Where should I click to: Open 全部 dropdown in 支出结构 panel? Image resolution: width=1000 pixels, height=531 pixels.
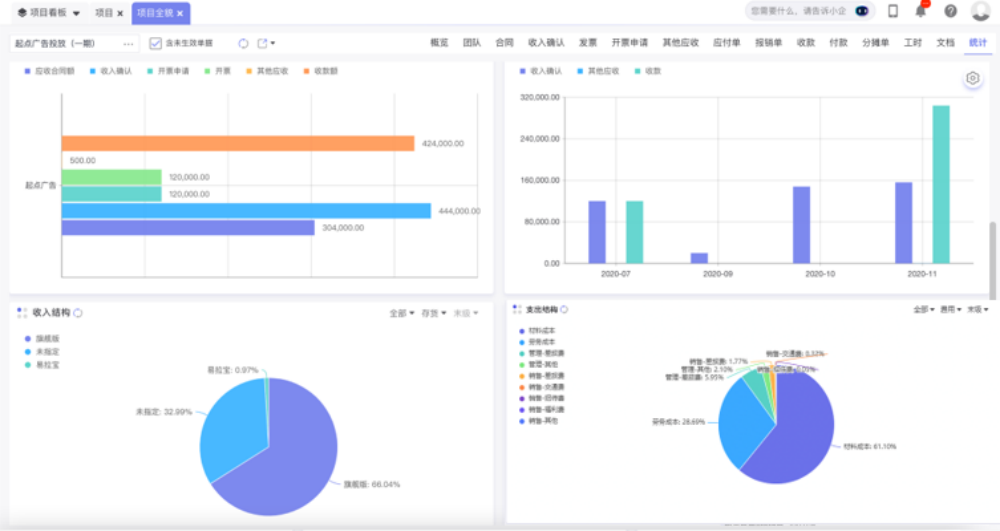point(923,310)
